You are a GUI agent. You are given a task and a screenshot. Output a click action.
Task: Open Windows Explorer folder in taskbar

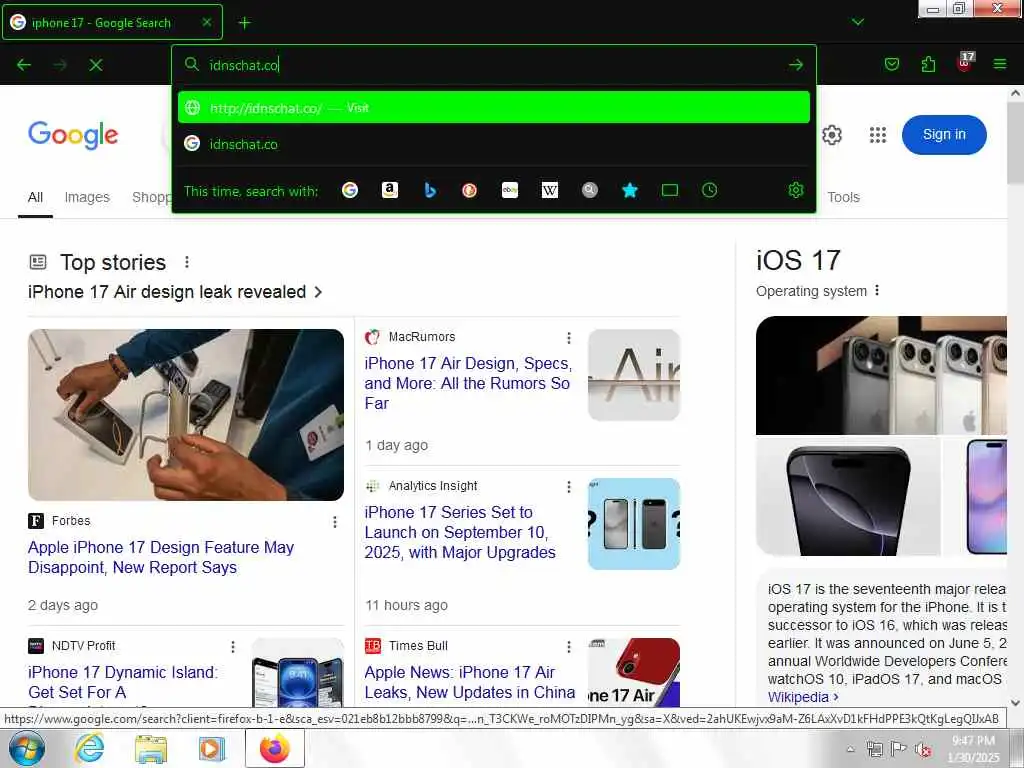click(x=151, y=749)
